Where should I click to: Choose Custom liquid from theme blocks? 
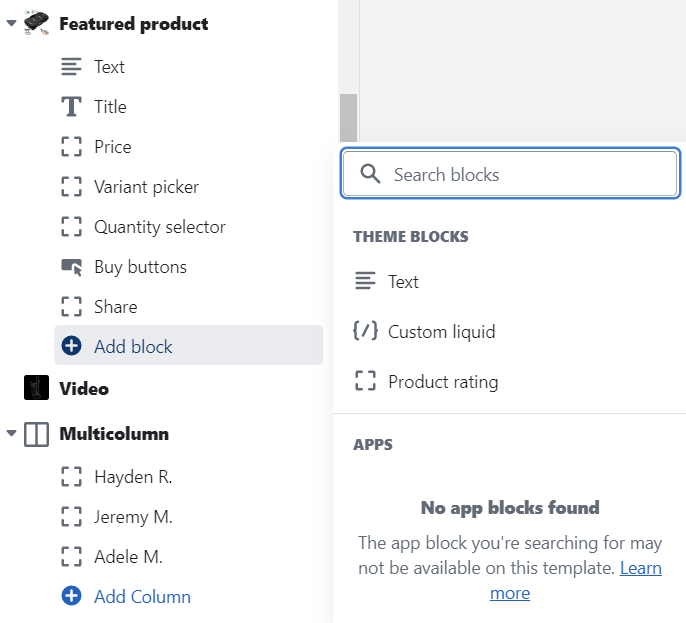(x=441, y=332)
